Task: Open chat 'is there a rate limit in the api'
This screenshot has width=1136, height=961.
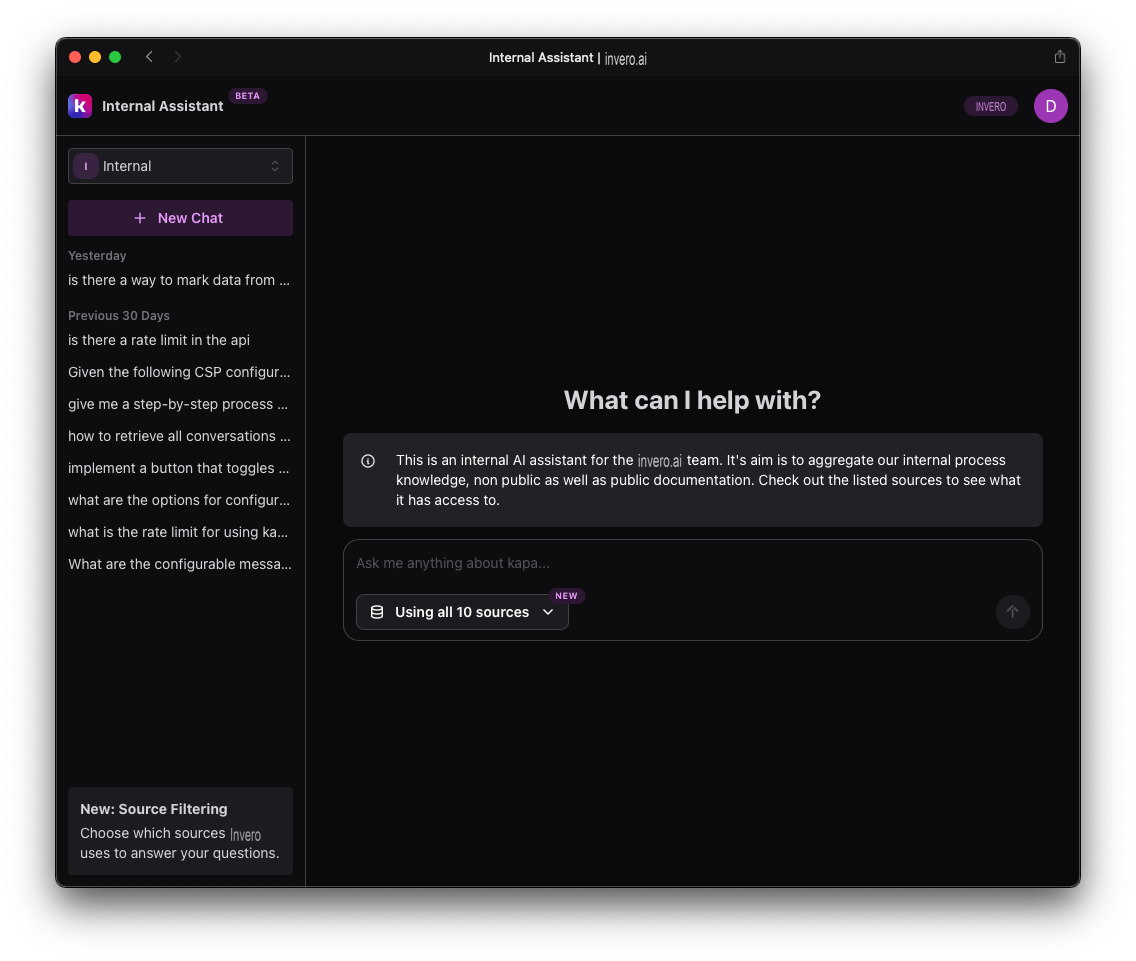Action: 159,340
